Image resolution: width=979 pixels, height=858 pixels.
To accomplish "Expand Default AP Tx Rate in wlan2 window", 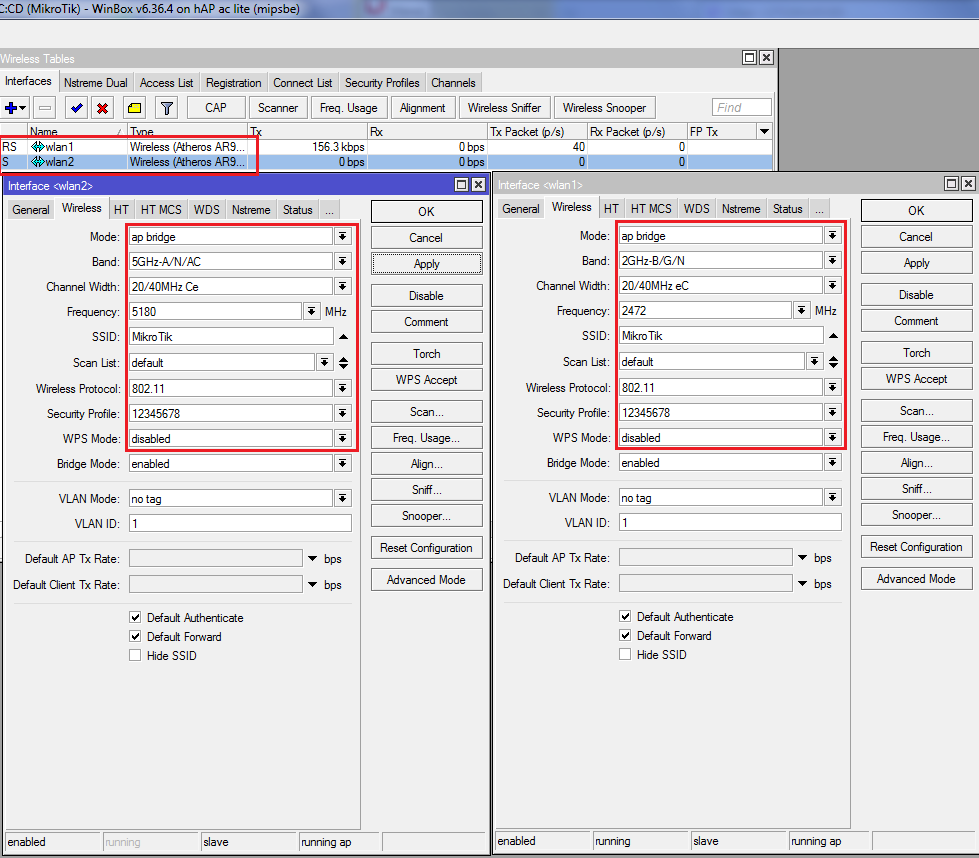I will (x=312, y=558).
